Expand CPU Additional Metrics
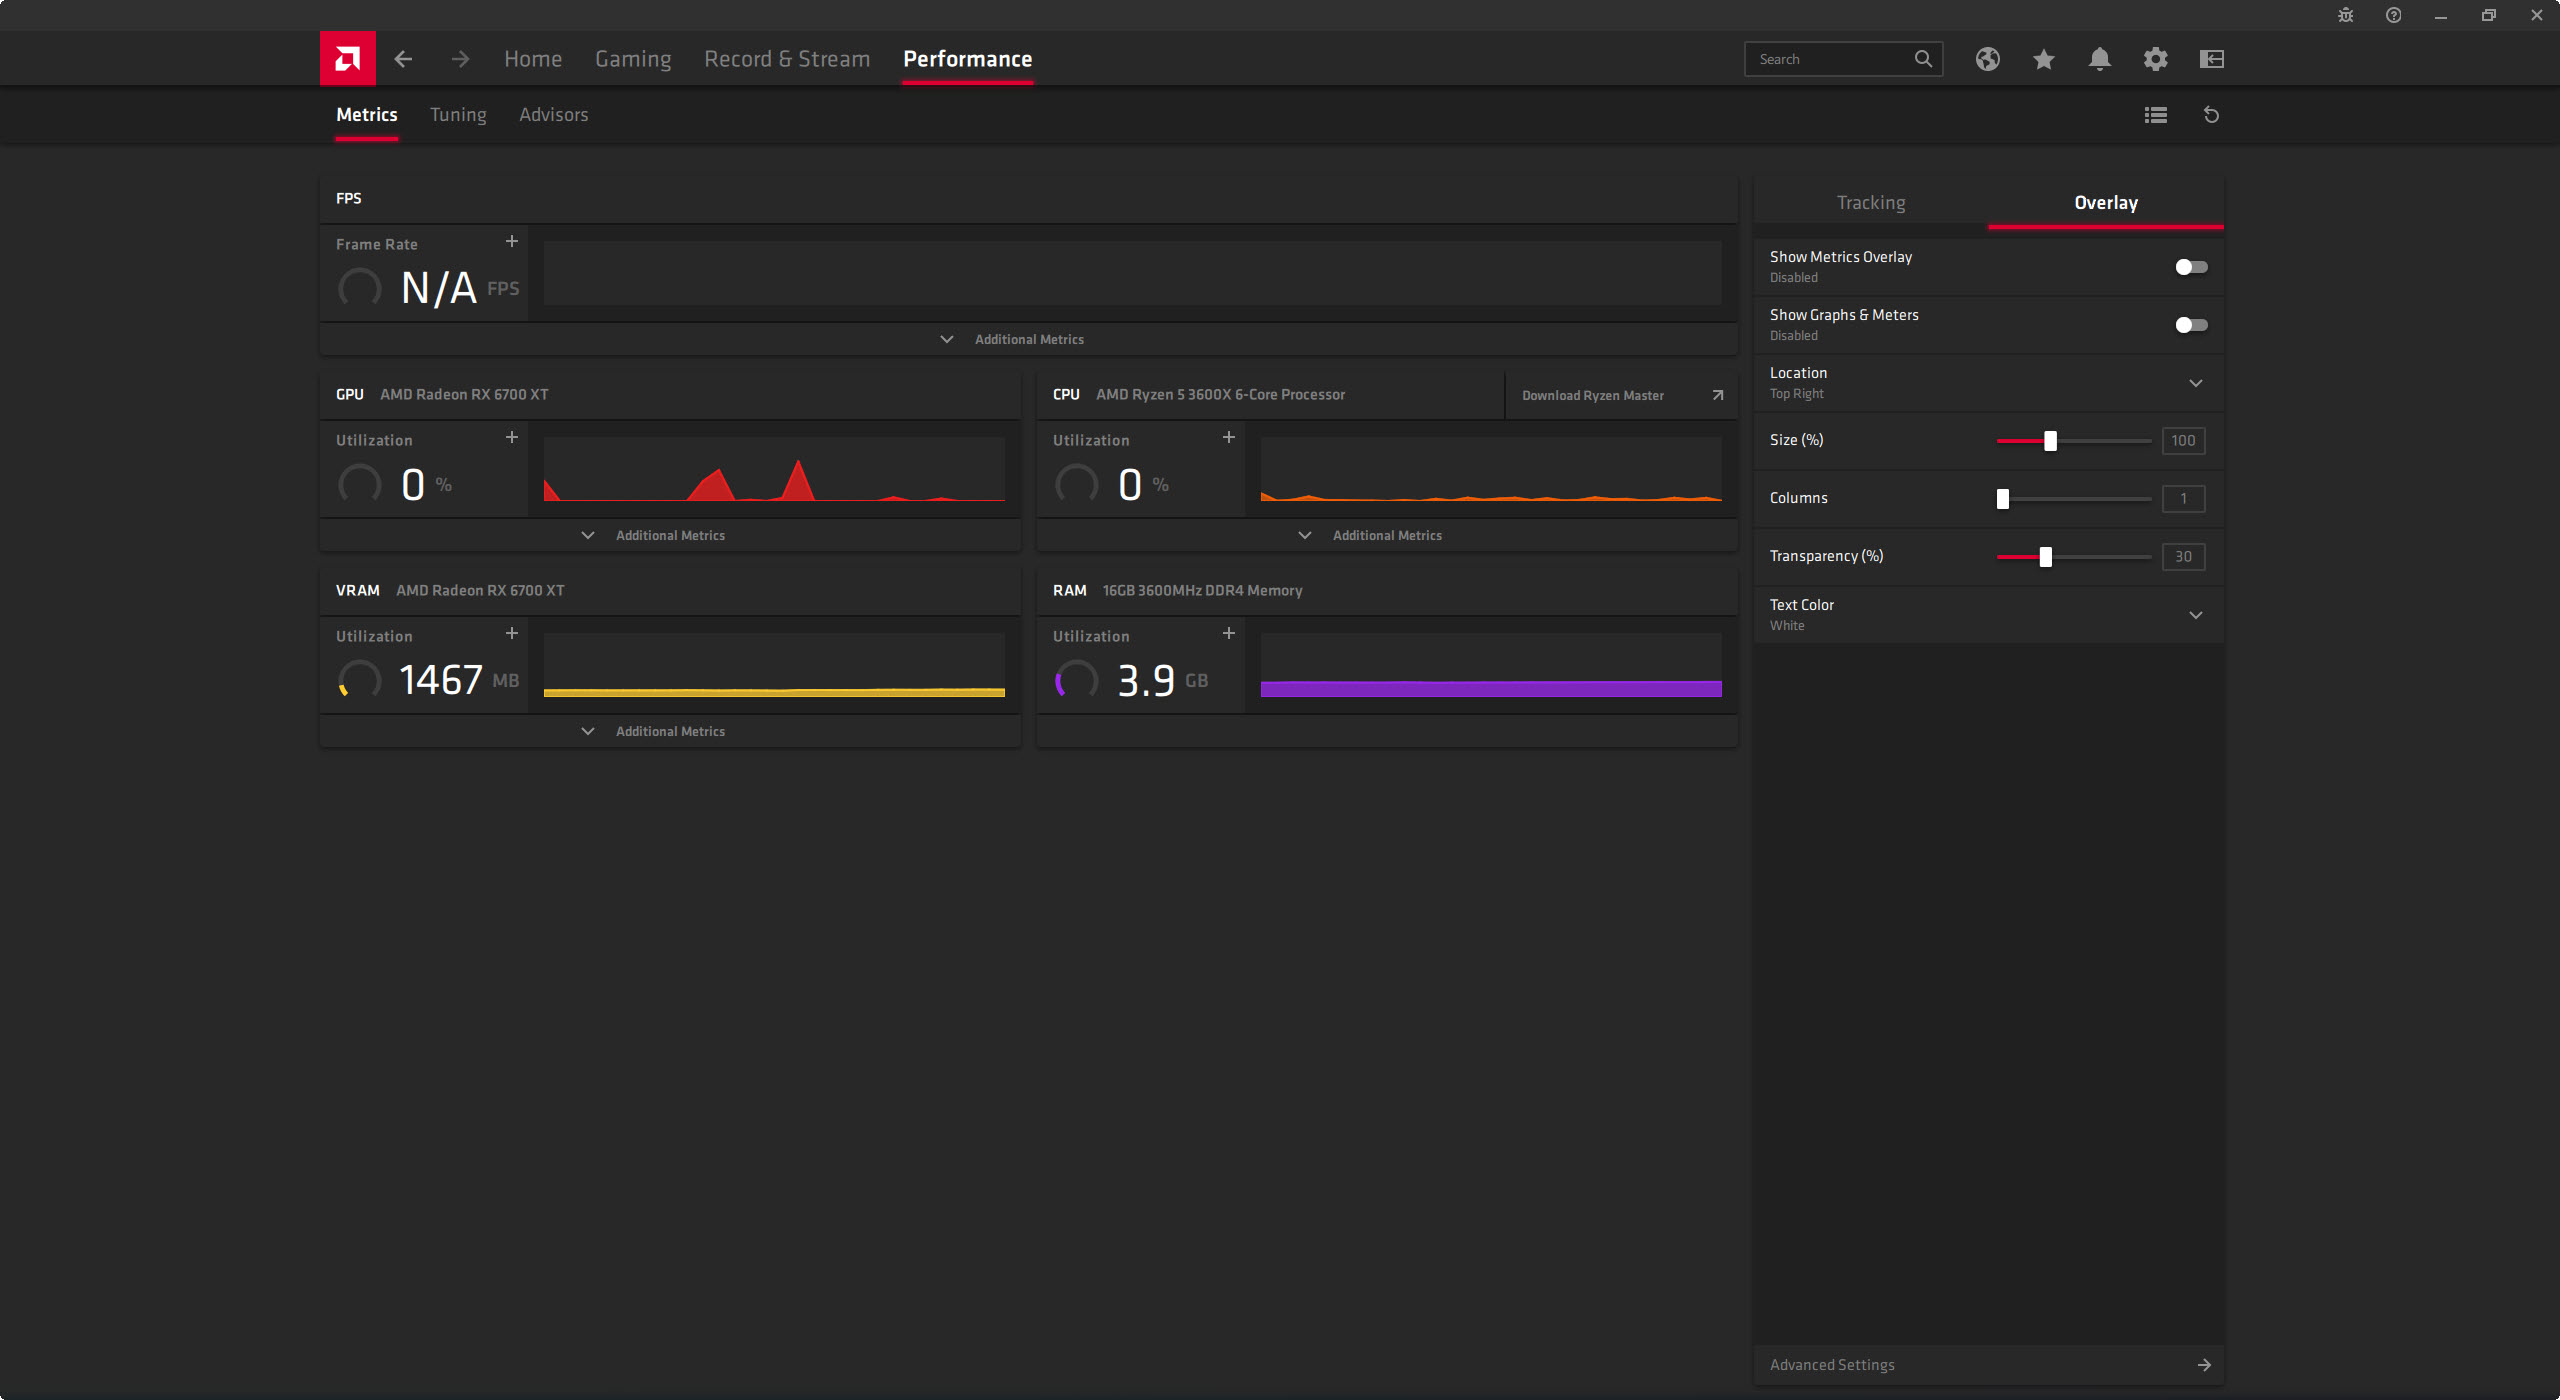This screenshot has height=1400, width=2560. pyautogui.click(x=1387, y=536)
